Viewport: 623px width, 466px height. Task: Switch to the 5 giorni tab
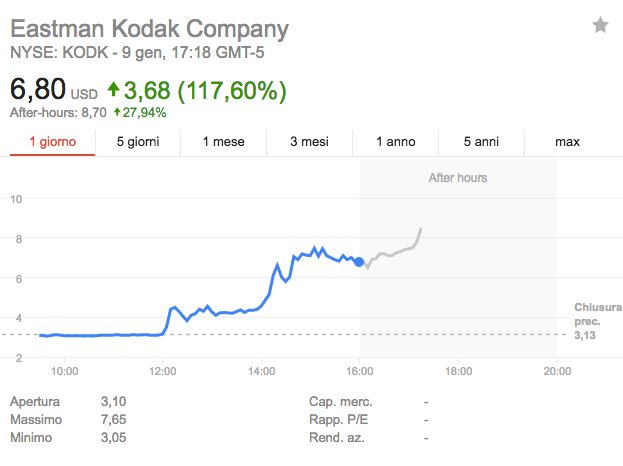[137, 142]
